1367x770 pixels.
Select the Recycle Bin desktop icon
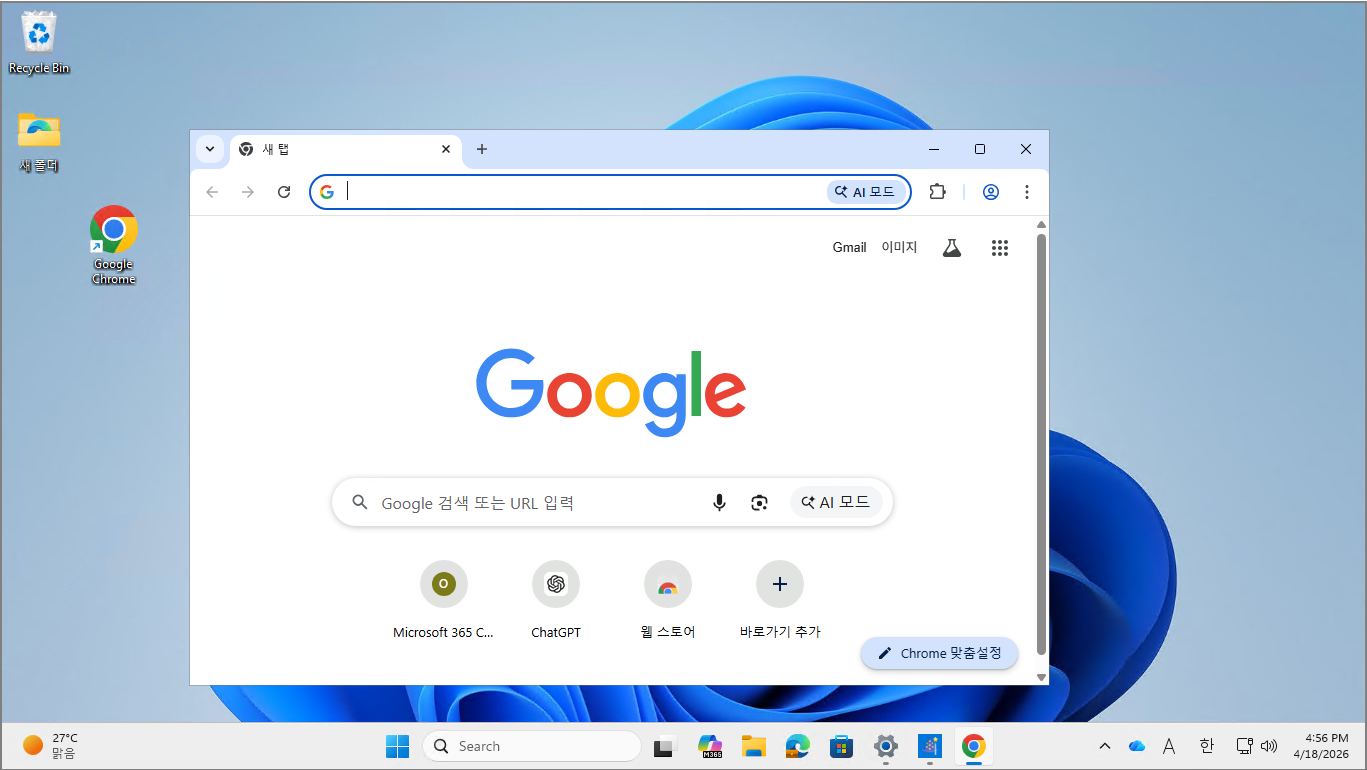tap(39, 42)
